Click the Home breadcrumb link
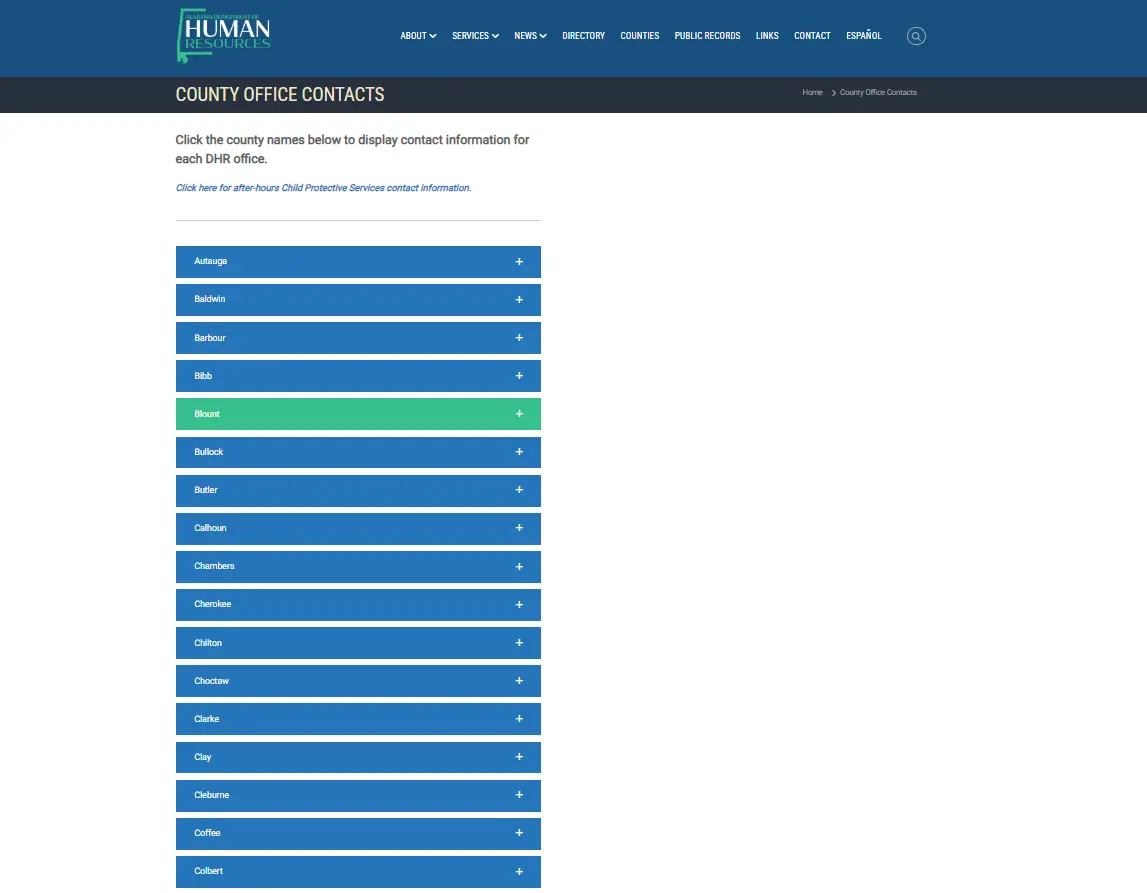Screen dimensions: 1147x893 (x=812, y=92)
